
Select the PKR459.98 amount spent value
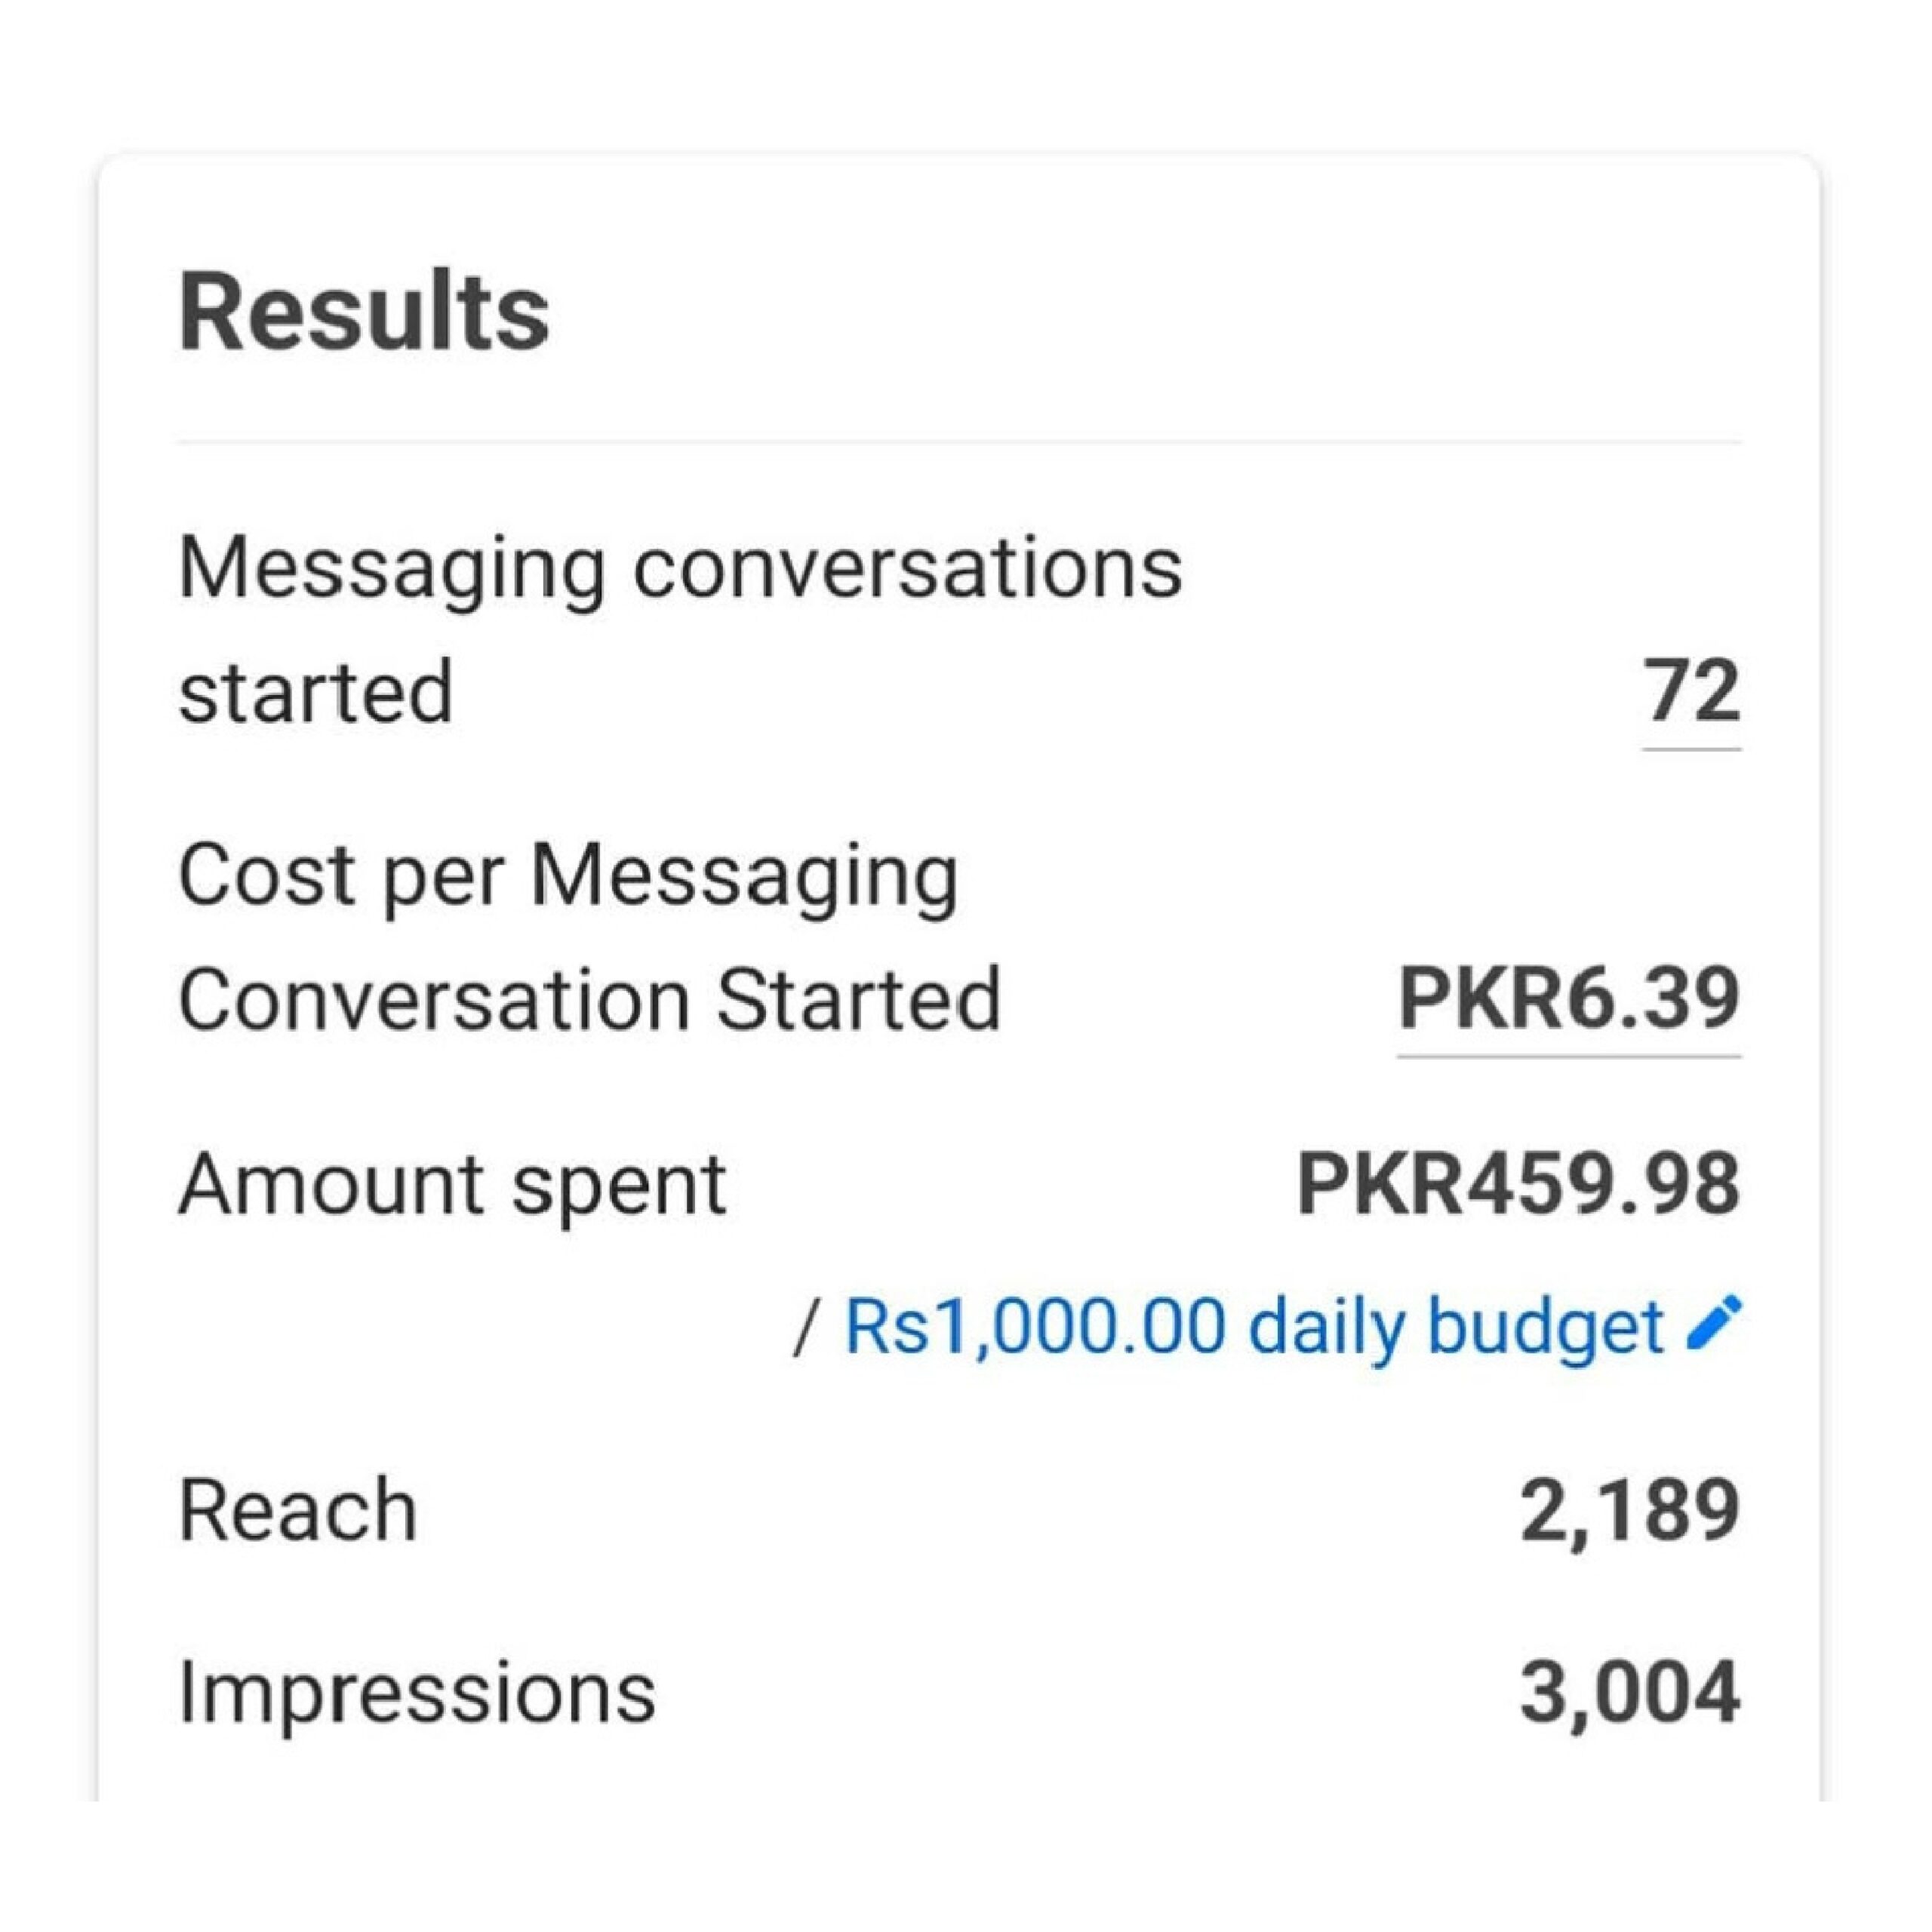click(1518, 1184)
